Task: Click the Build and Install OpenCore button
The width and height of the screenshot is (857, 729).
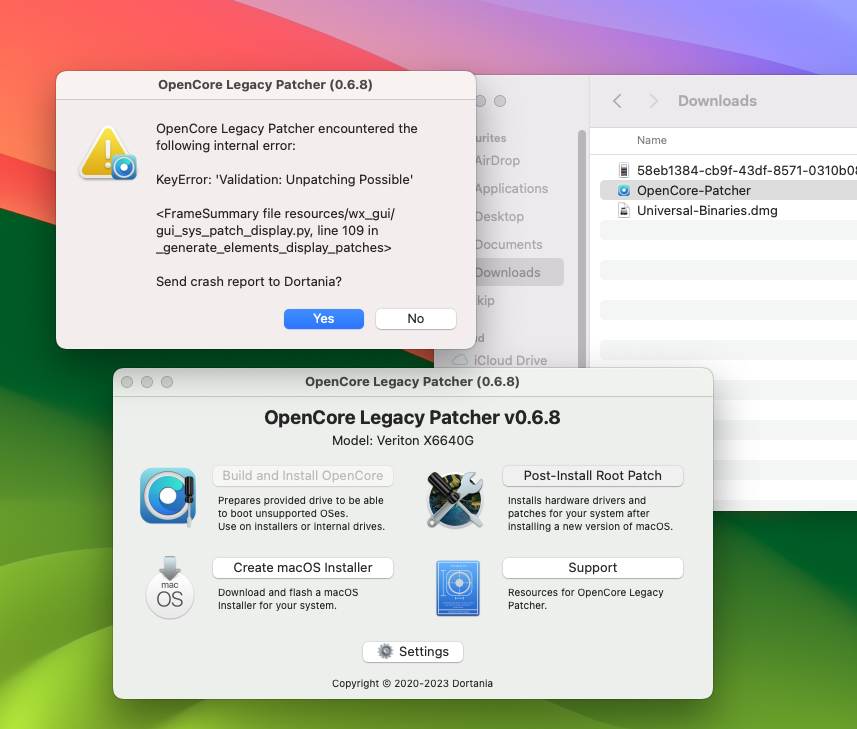Action: pos(303,475)
